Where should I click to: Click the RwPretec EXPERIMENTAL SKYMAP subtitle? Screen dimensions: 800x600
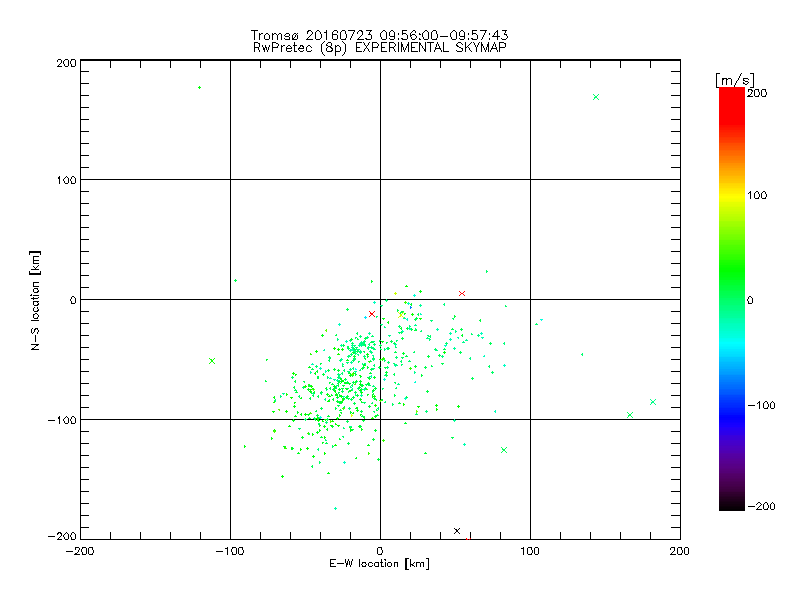click(378, 47)
